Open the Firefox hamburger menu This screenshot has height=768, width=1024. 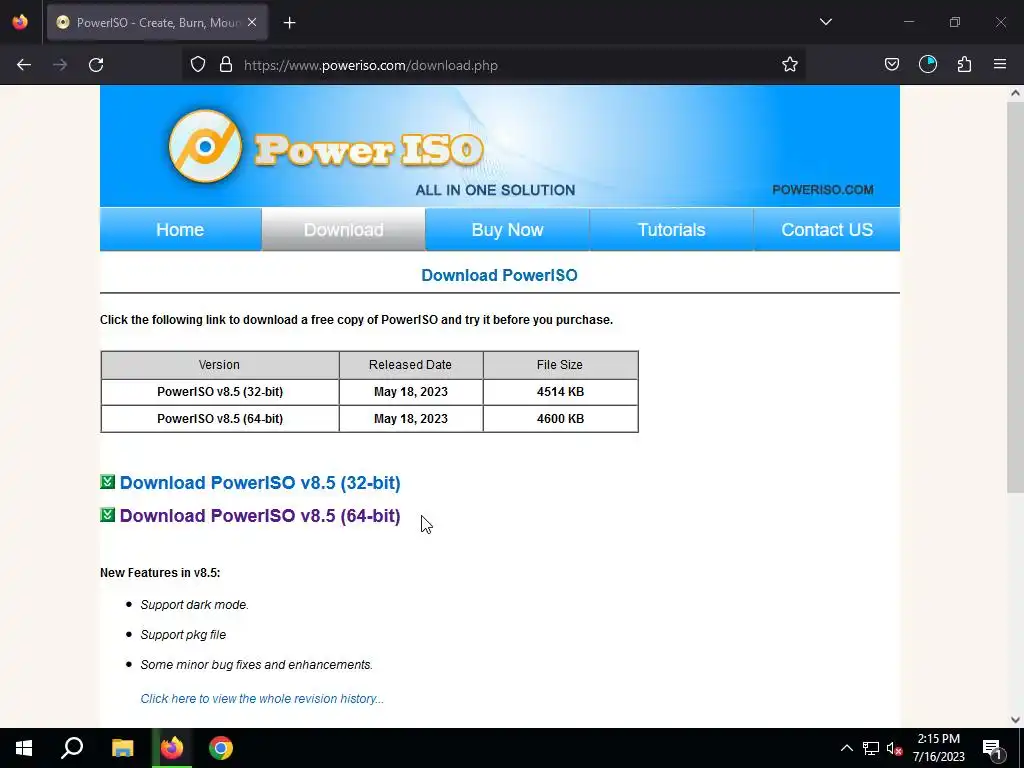[1000, 64]
